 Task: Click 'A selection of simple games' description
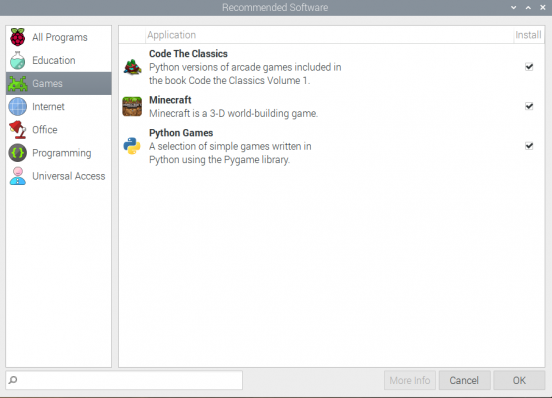(230, 153)
